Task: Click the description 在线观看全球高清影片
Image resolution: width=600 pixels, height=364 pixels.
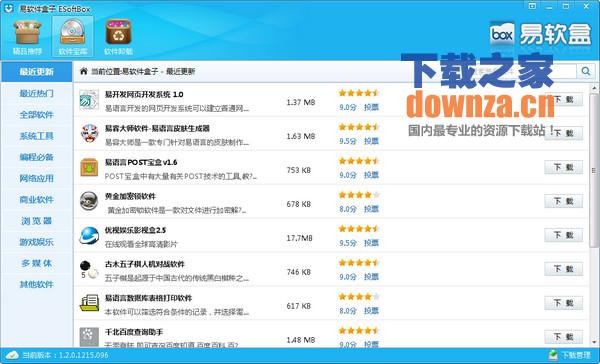Action: (141, 244)
